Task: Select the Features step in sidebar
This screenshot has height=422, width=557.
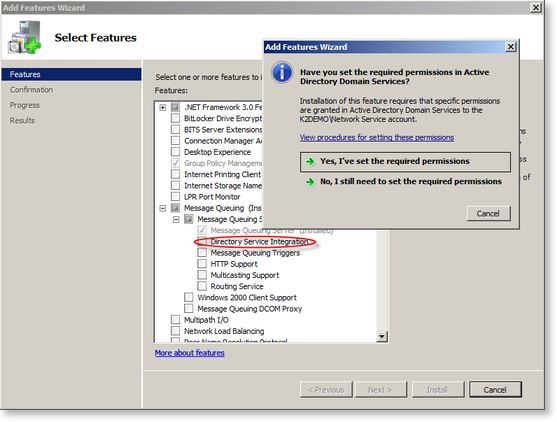Action: coord(71,74)
